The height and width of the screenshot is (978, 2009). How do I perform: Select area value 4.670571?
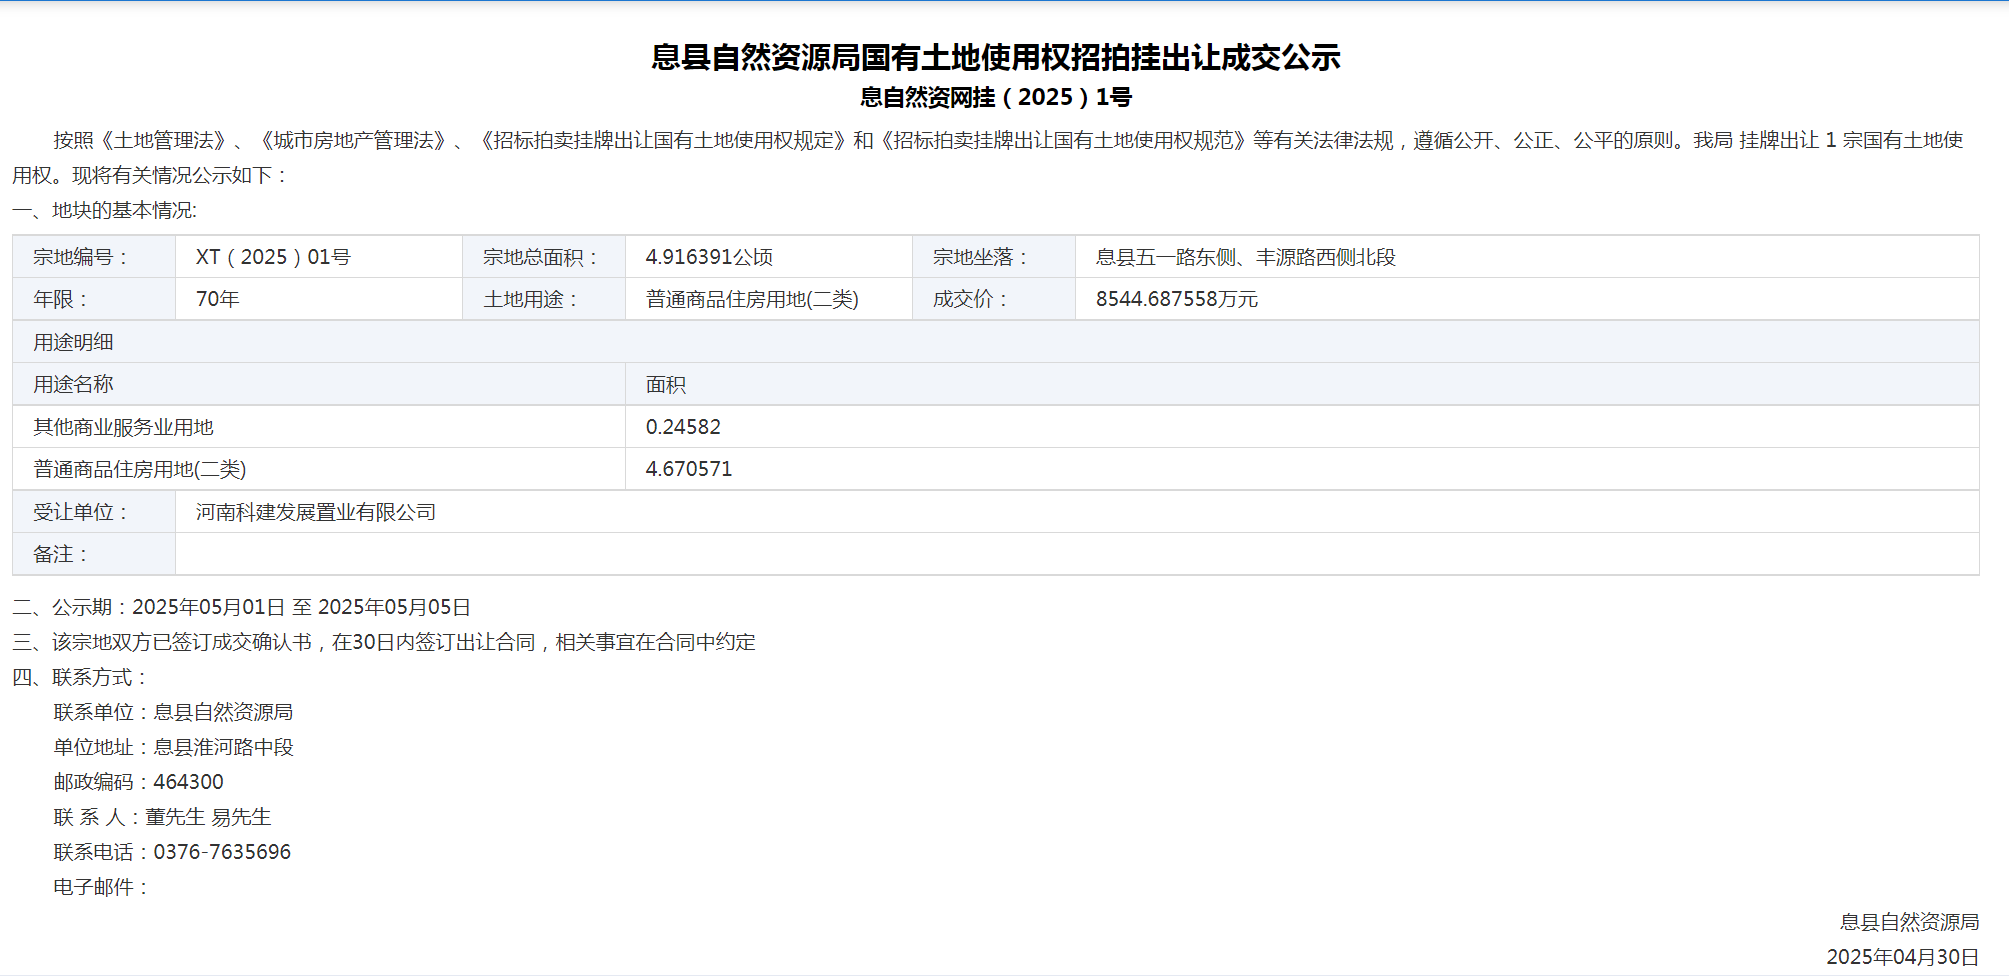click(x=689, y=469)
